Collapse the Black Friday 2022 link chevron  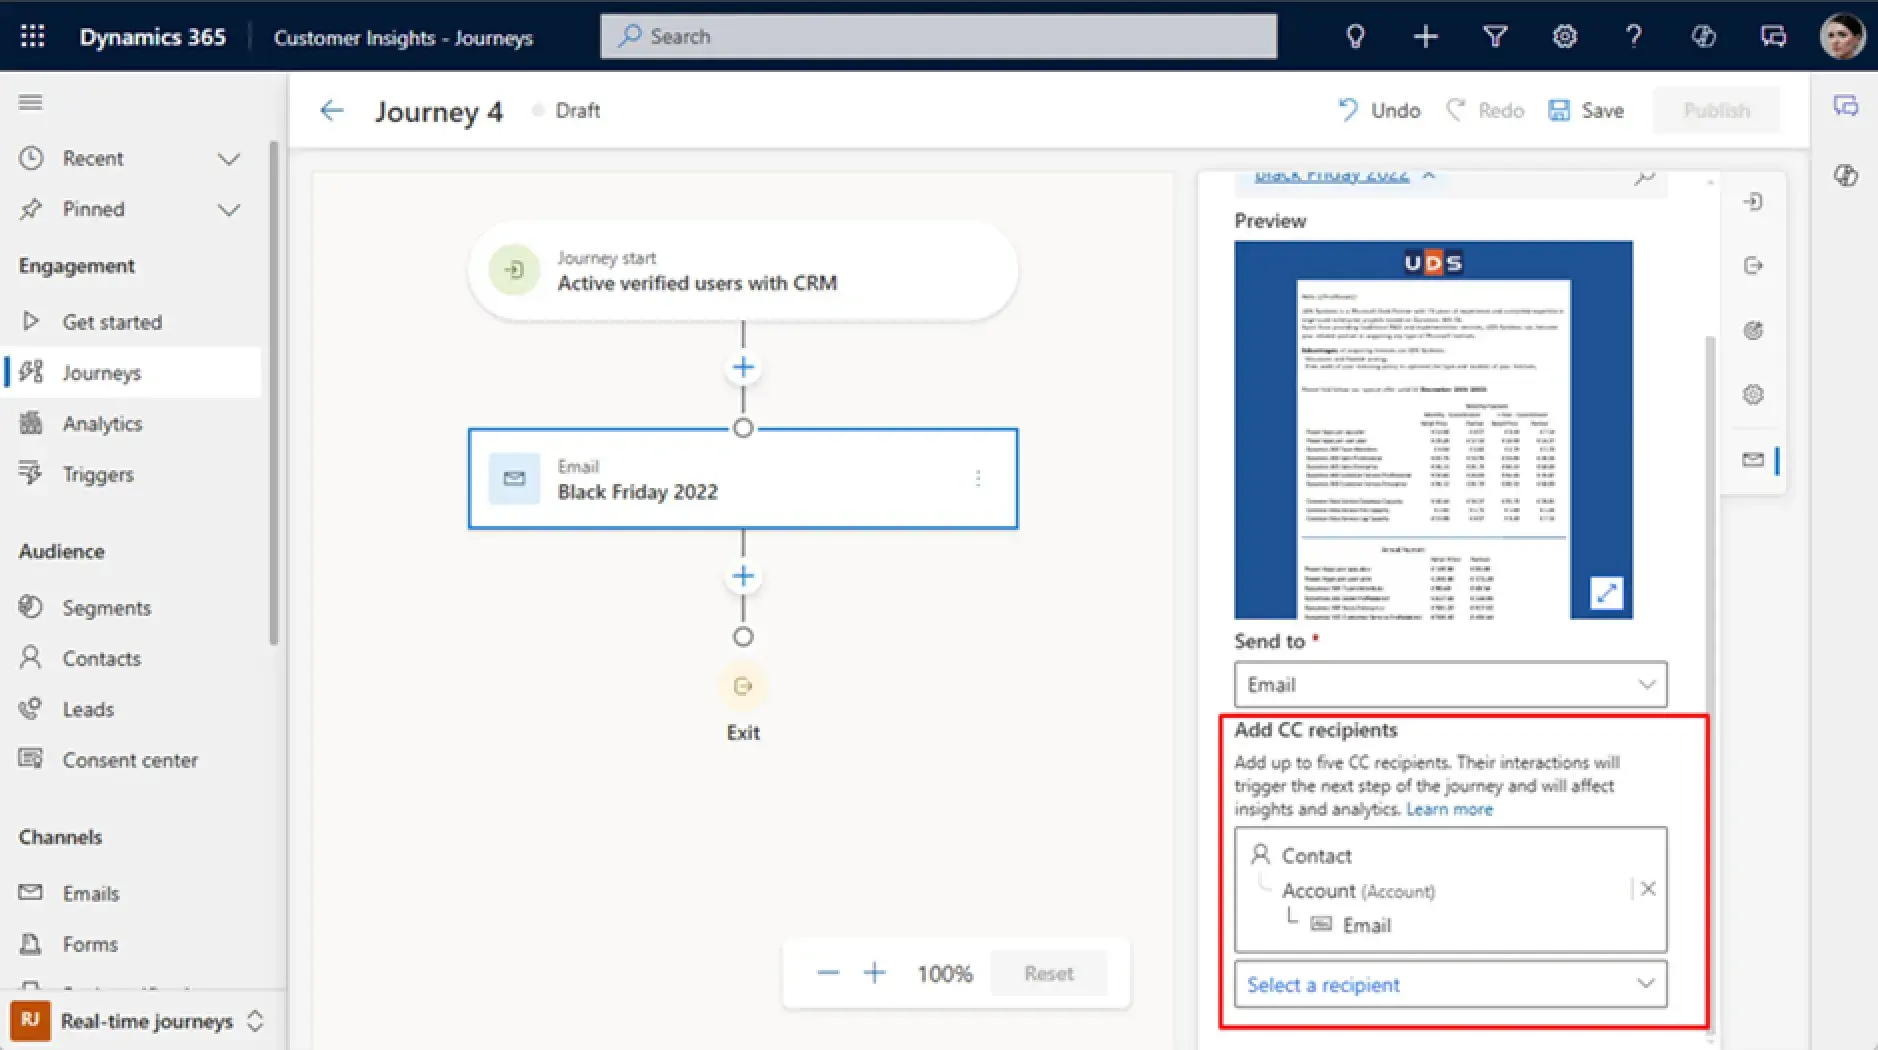pyautogui.click(x=1429, y=175)
